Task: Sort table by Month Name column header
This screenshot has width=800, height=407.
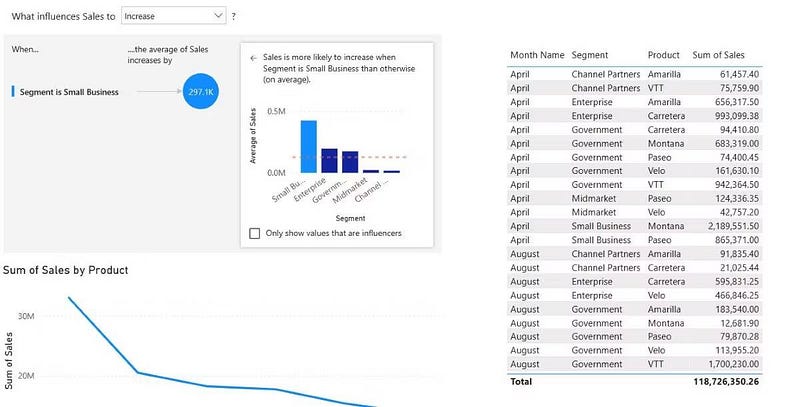Action: [x=537, y=55]
